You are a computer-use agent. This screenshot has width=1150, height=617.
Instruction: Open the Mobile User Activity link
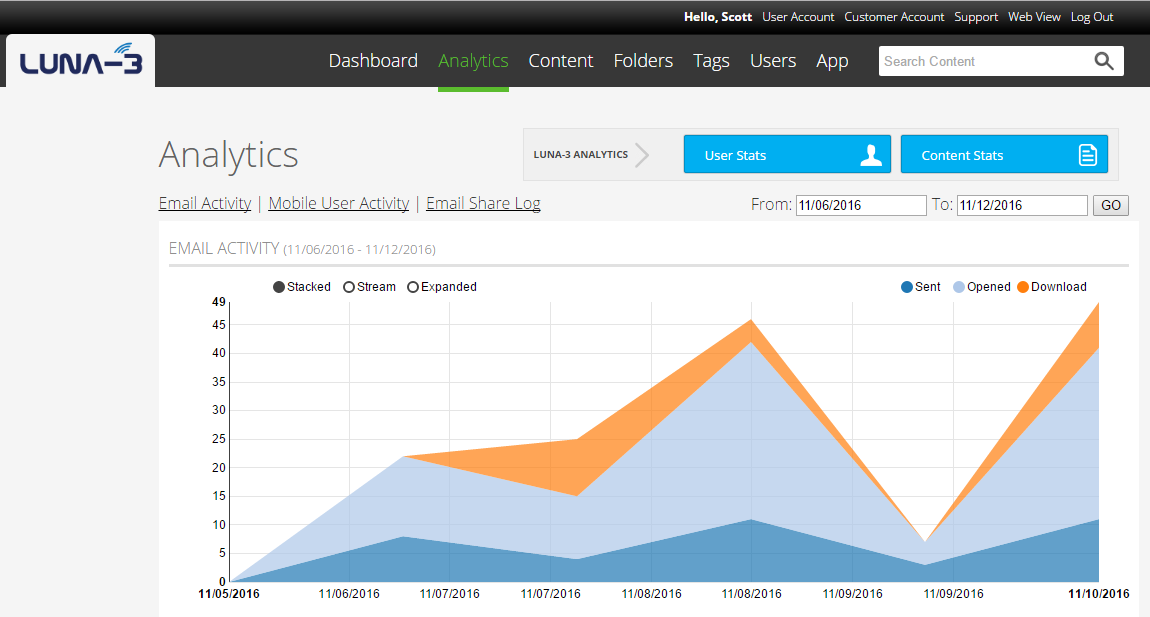tap(339, 203)
